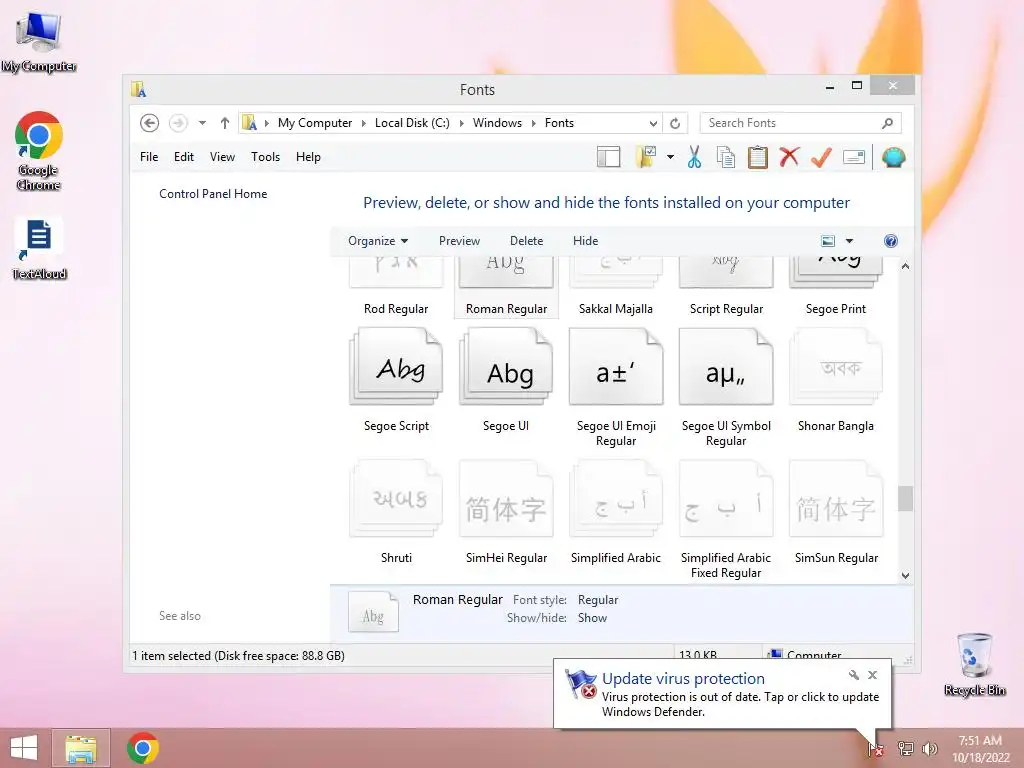Open the Help menu

[308, 157]
